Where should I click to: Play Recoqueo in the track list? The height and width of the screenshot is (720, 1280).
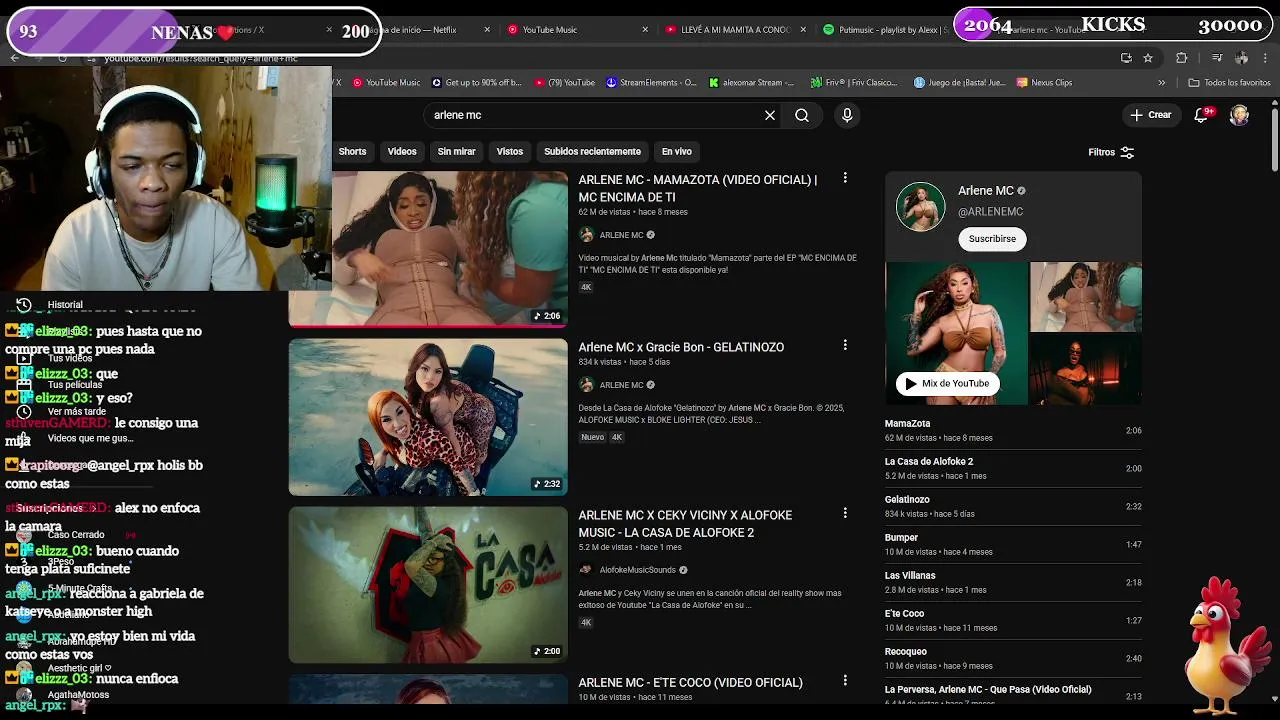1013,658
